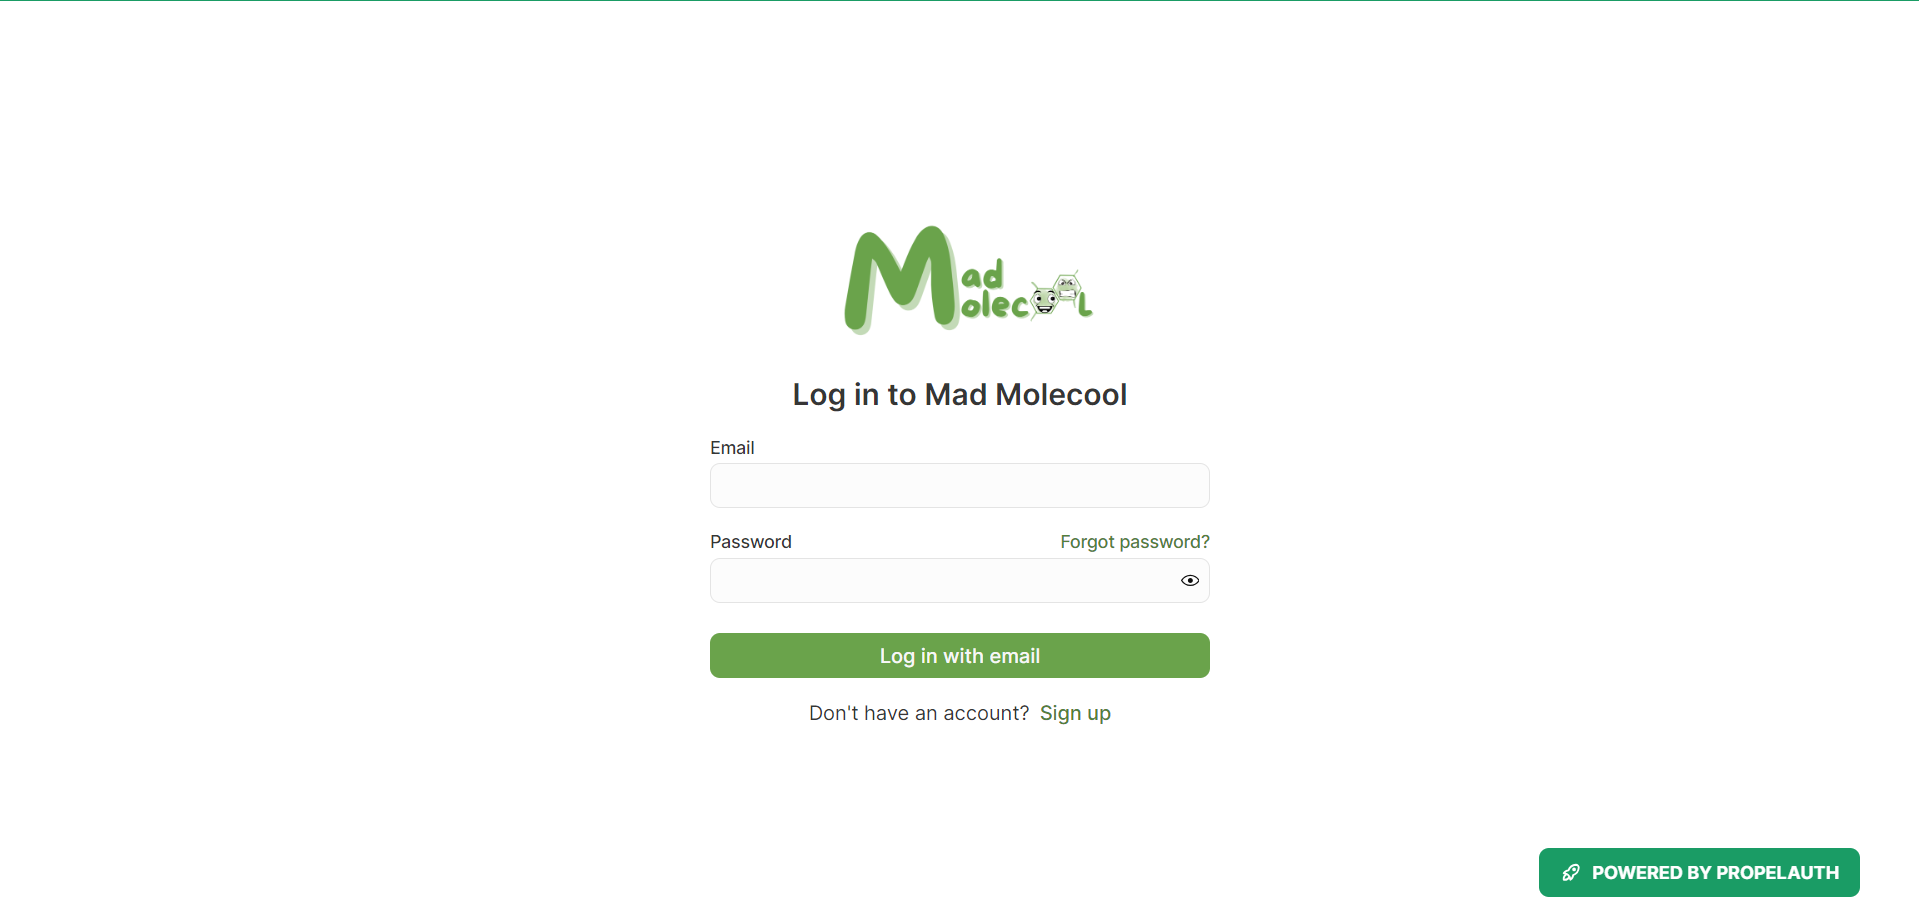Screen dimensions: 1919x924
Task: Click the 'Log in to Mad Molecool' heading
Action: (x=960, y=395)
